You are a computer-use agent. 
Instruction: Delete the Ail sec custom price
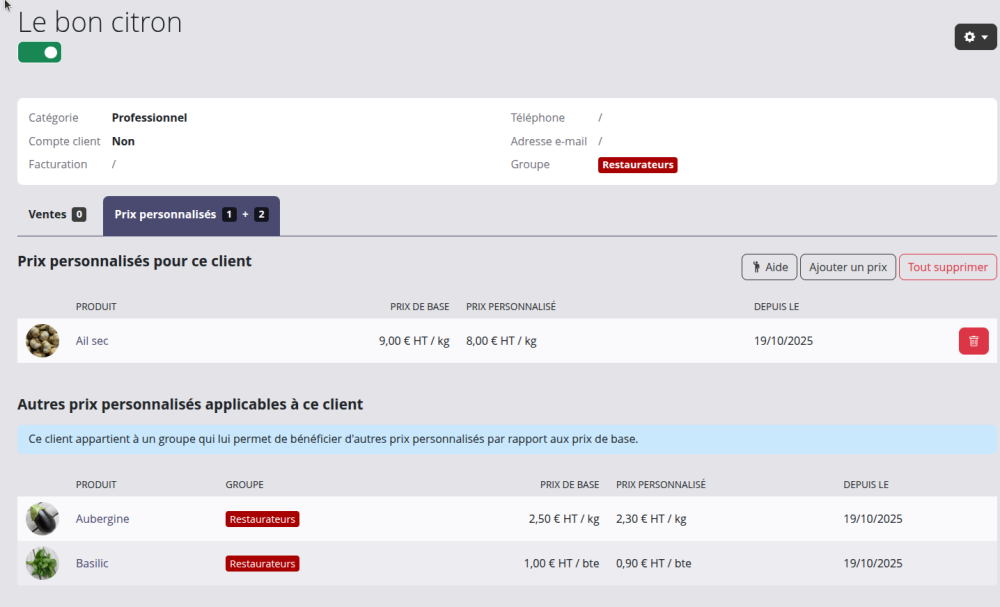(973, 341)
